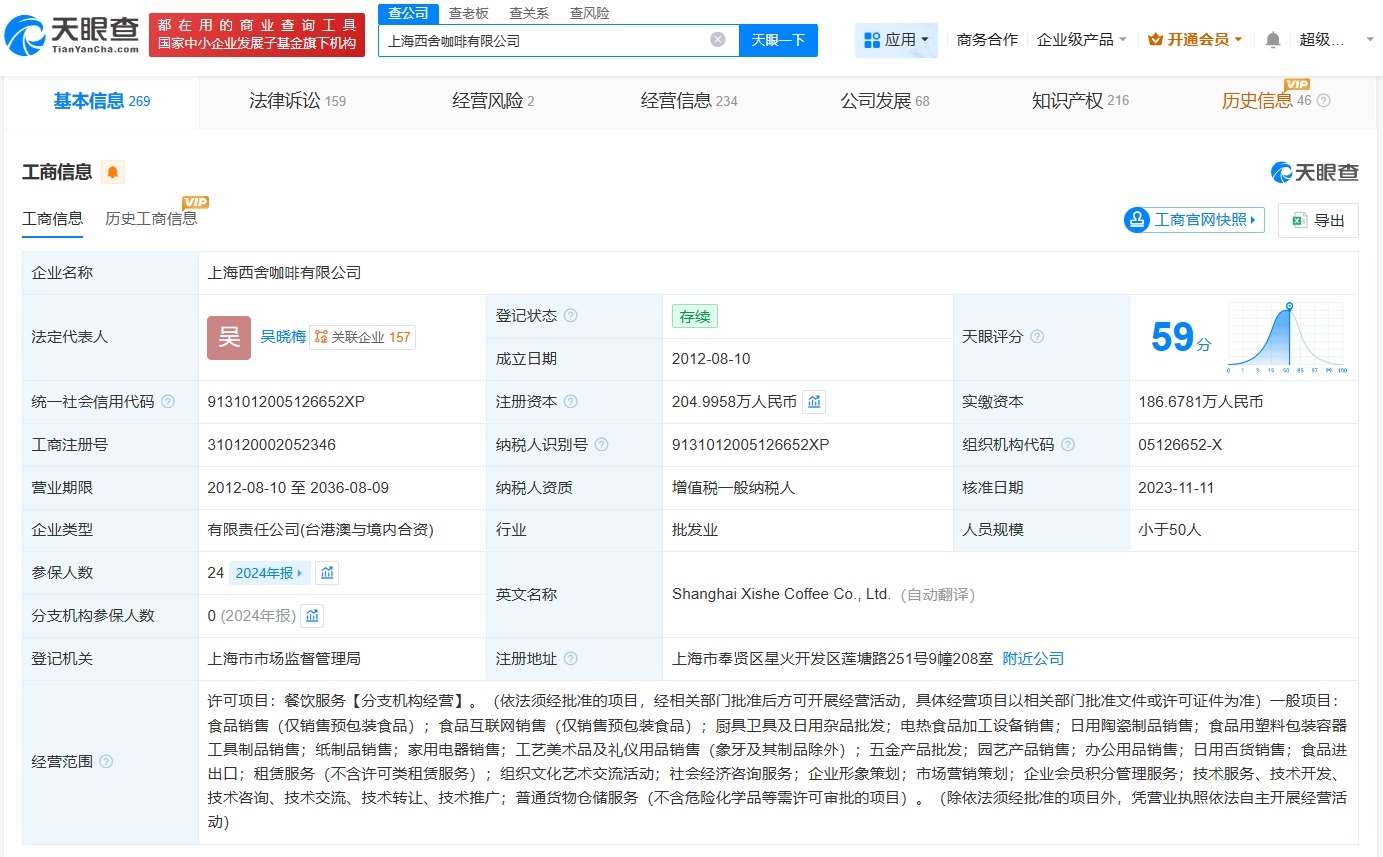Click the 工商官网快照 button
The width and height of the screenshot is (1383, 857).
[1193, 220]
